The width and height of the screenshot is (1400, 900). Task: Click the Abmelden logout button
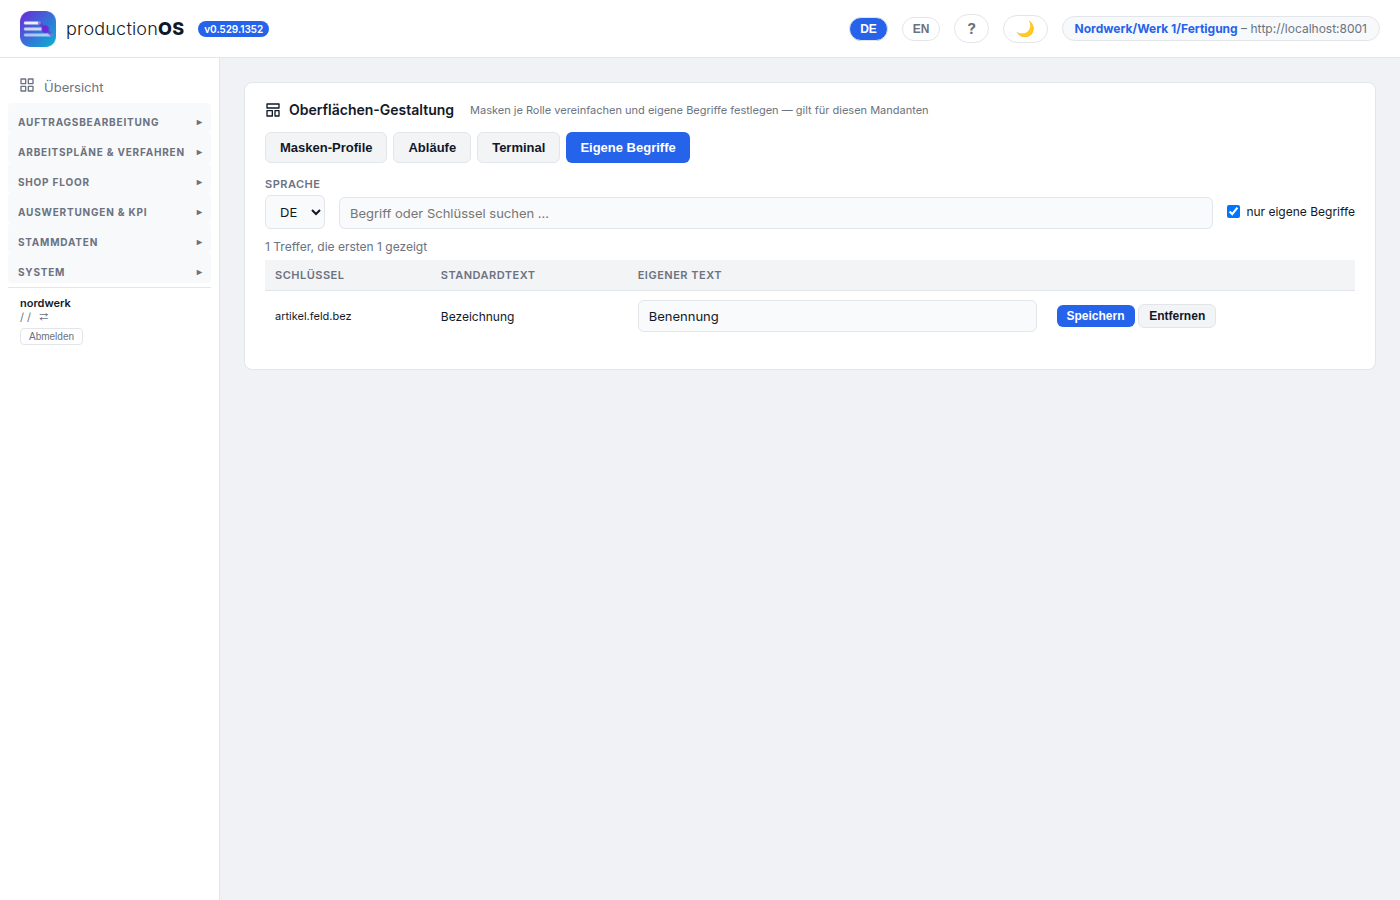point(51,337)
